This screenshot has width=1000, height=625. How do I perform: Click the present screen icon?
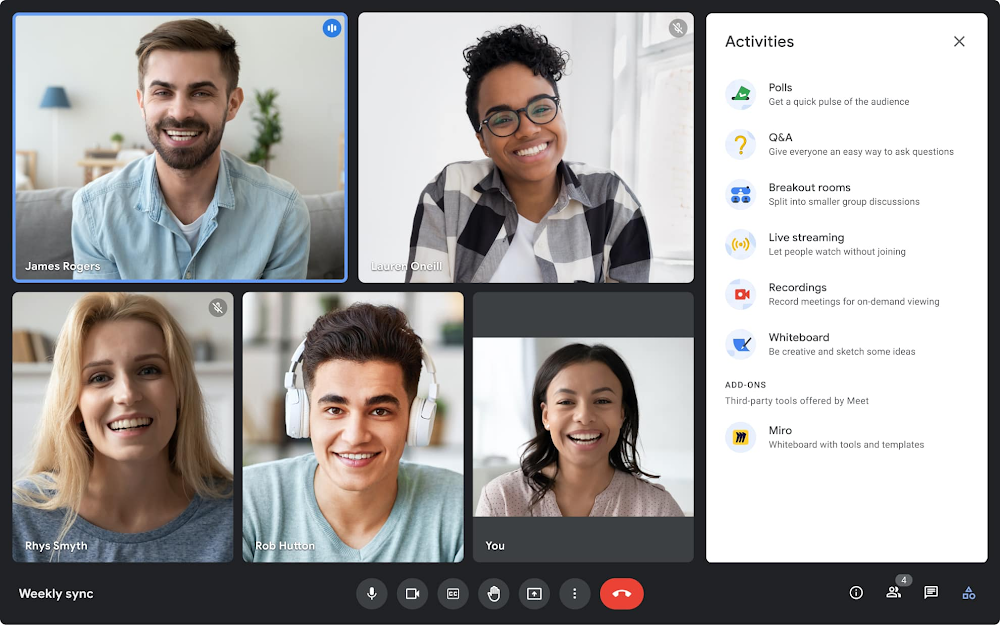point(534,593)
